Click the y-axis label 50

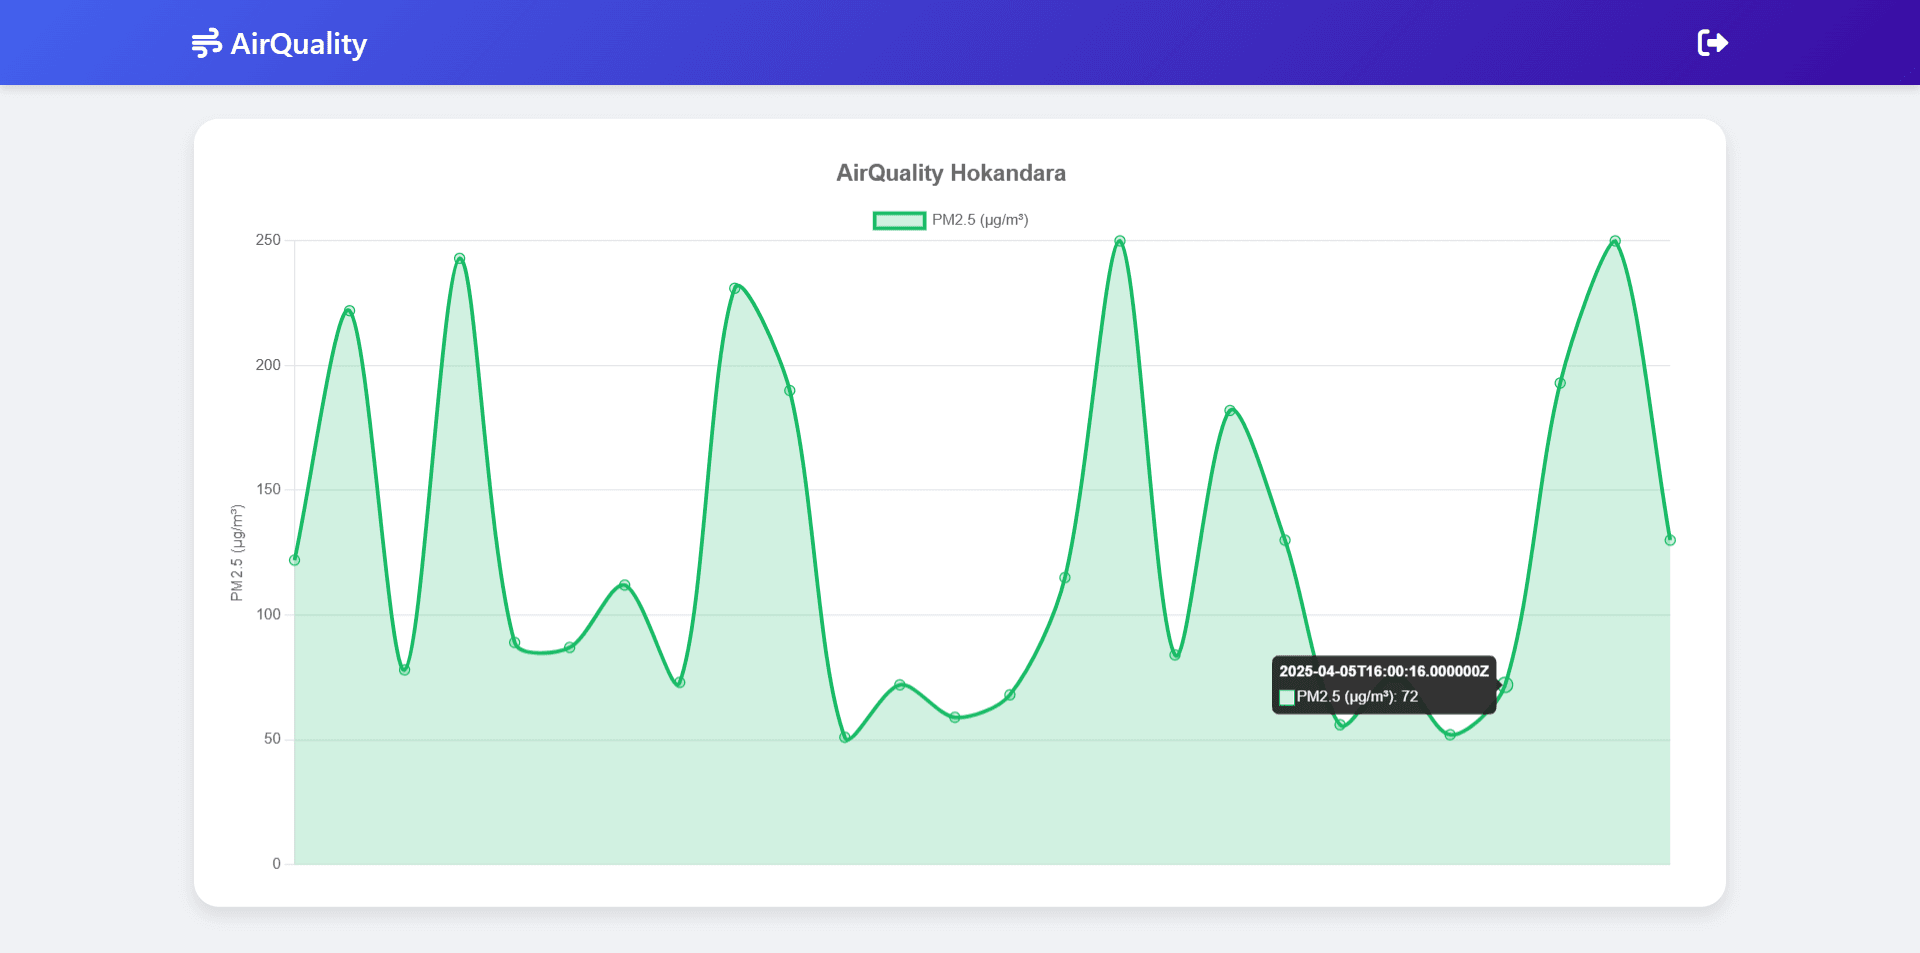point(272,739)
